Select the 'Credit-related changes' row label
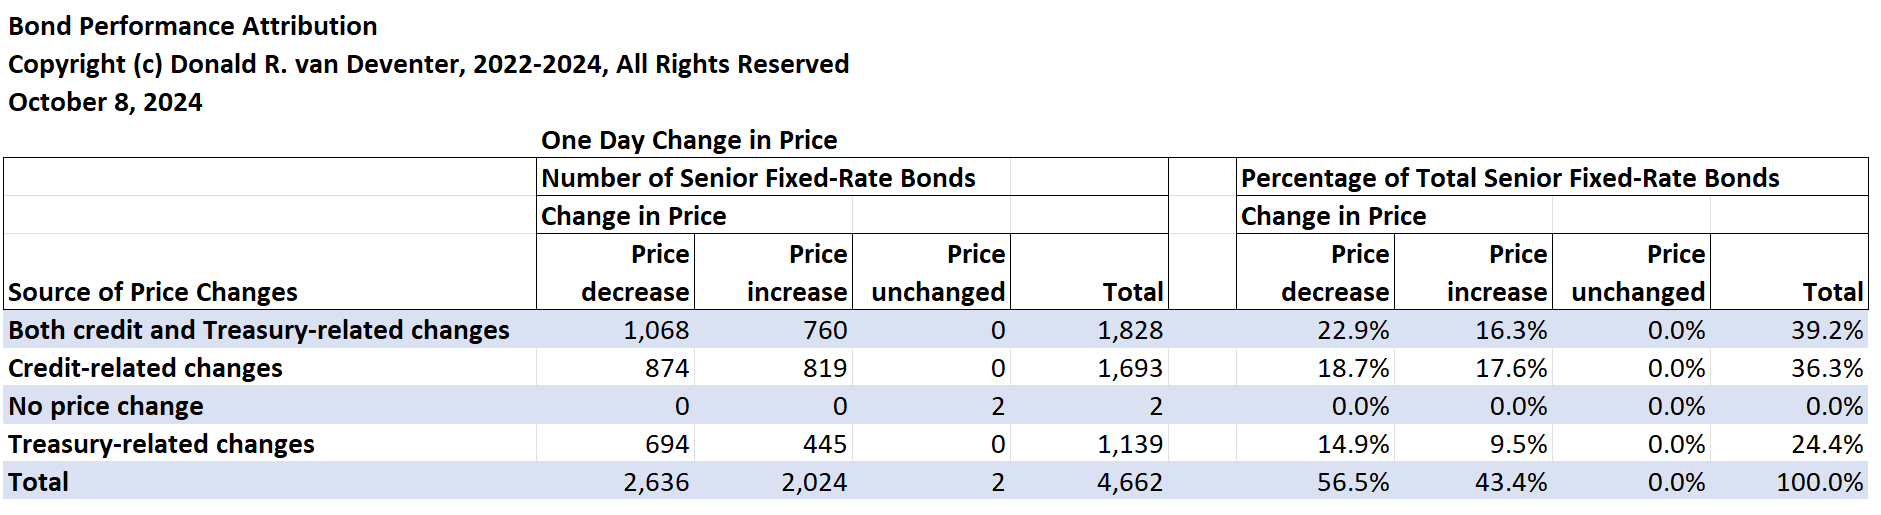The image size is (1881, 515). (x=146, y=368)
